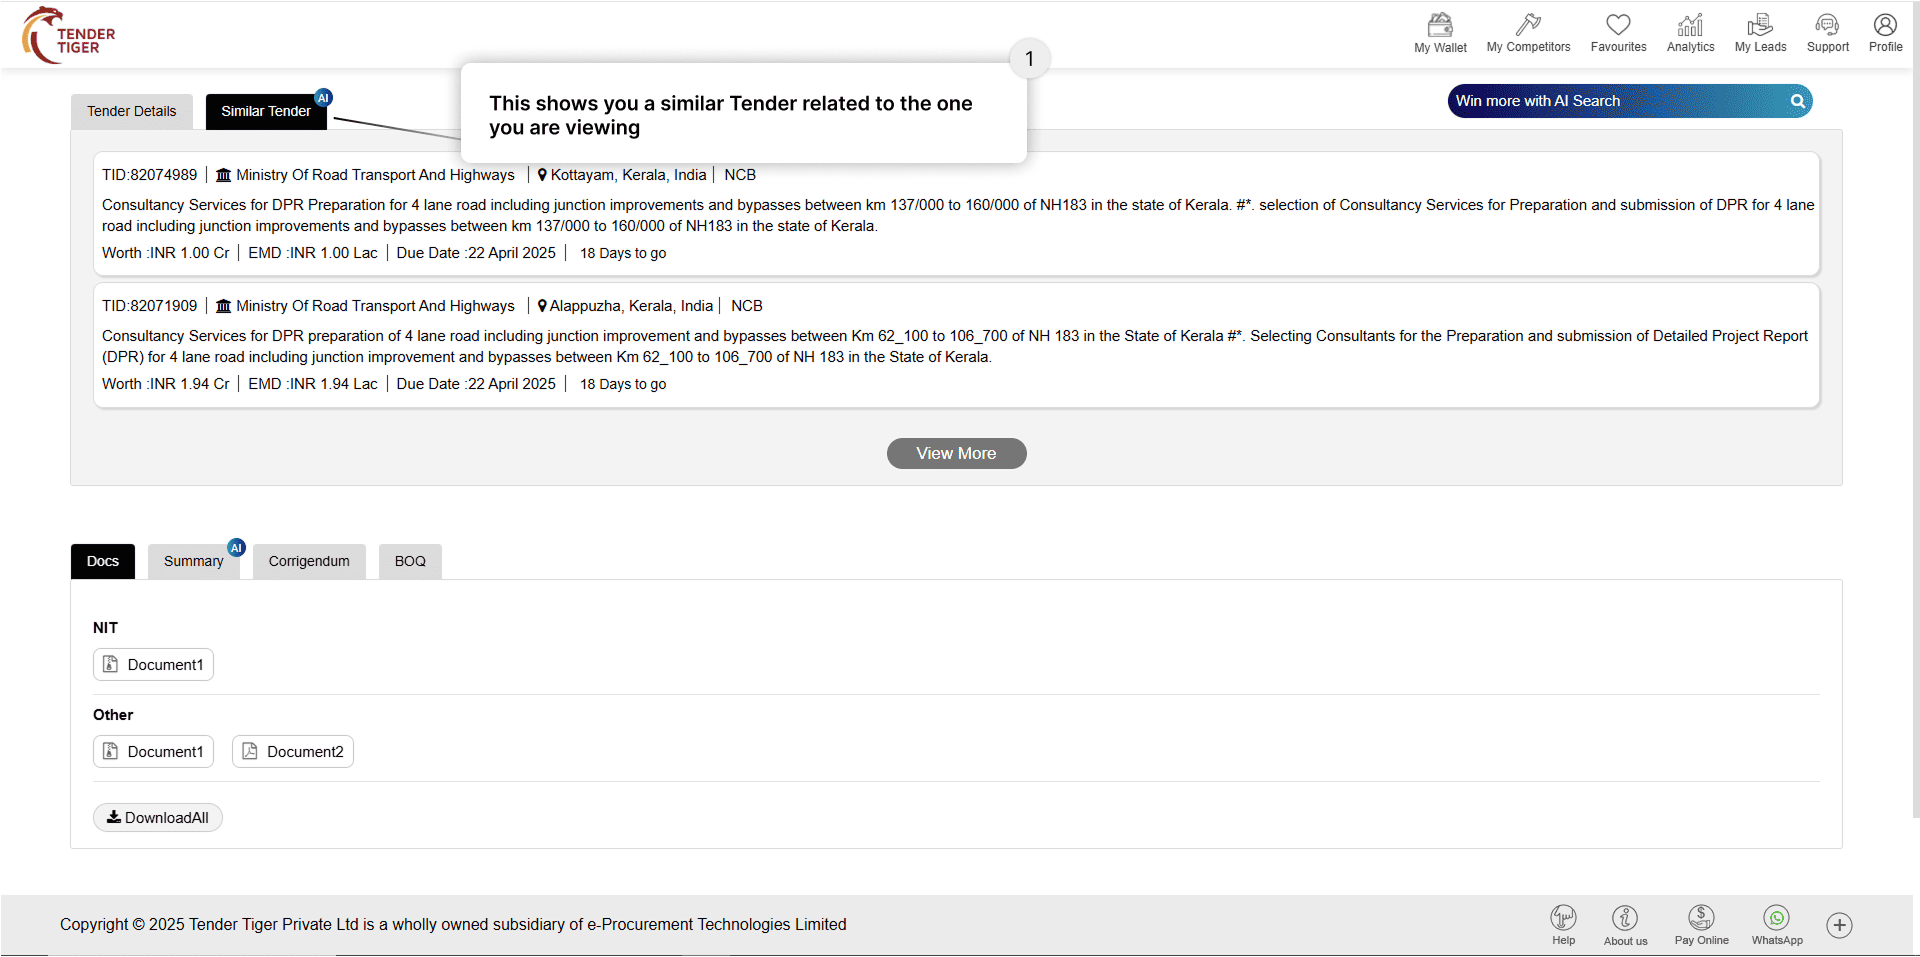Open the BOQ tab

click(410, 561)
